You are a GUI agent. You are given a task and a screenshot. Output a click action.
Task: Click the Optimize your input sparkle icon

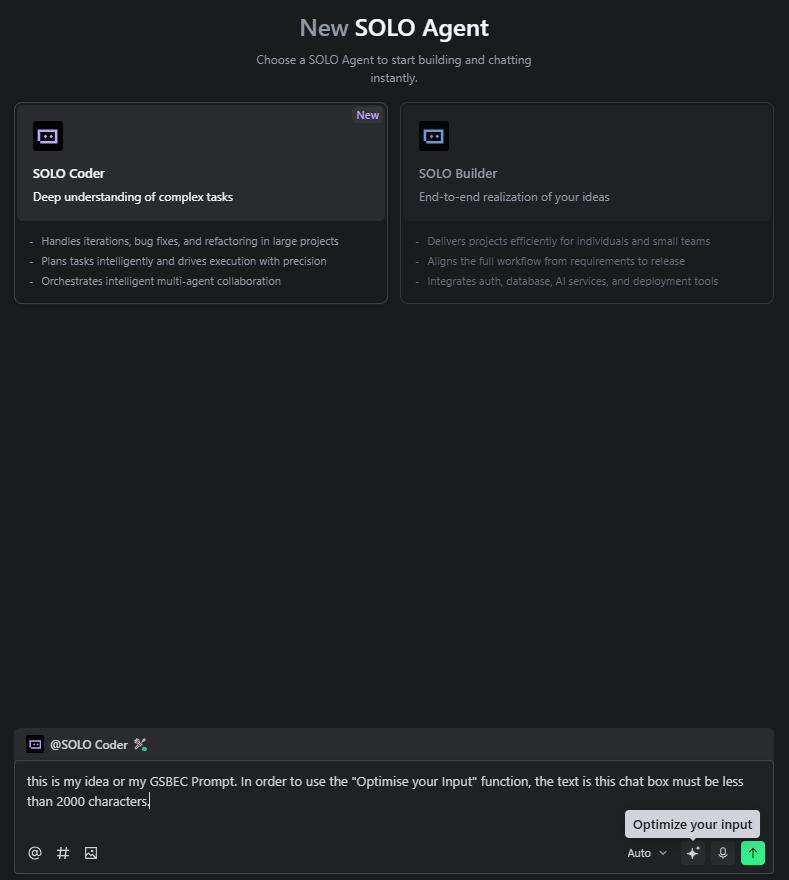point(692,853)
